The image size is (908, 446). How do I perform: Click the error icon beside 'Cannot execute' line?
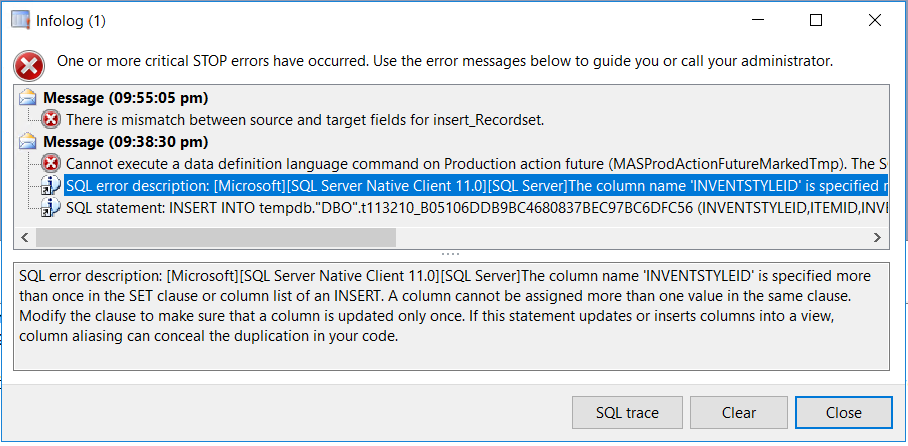coord(51,164)
